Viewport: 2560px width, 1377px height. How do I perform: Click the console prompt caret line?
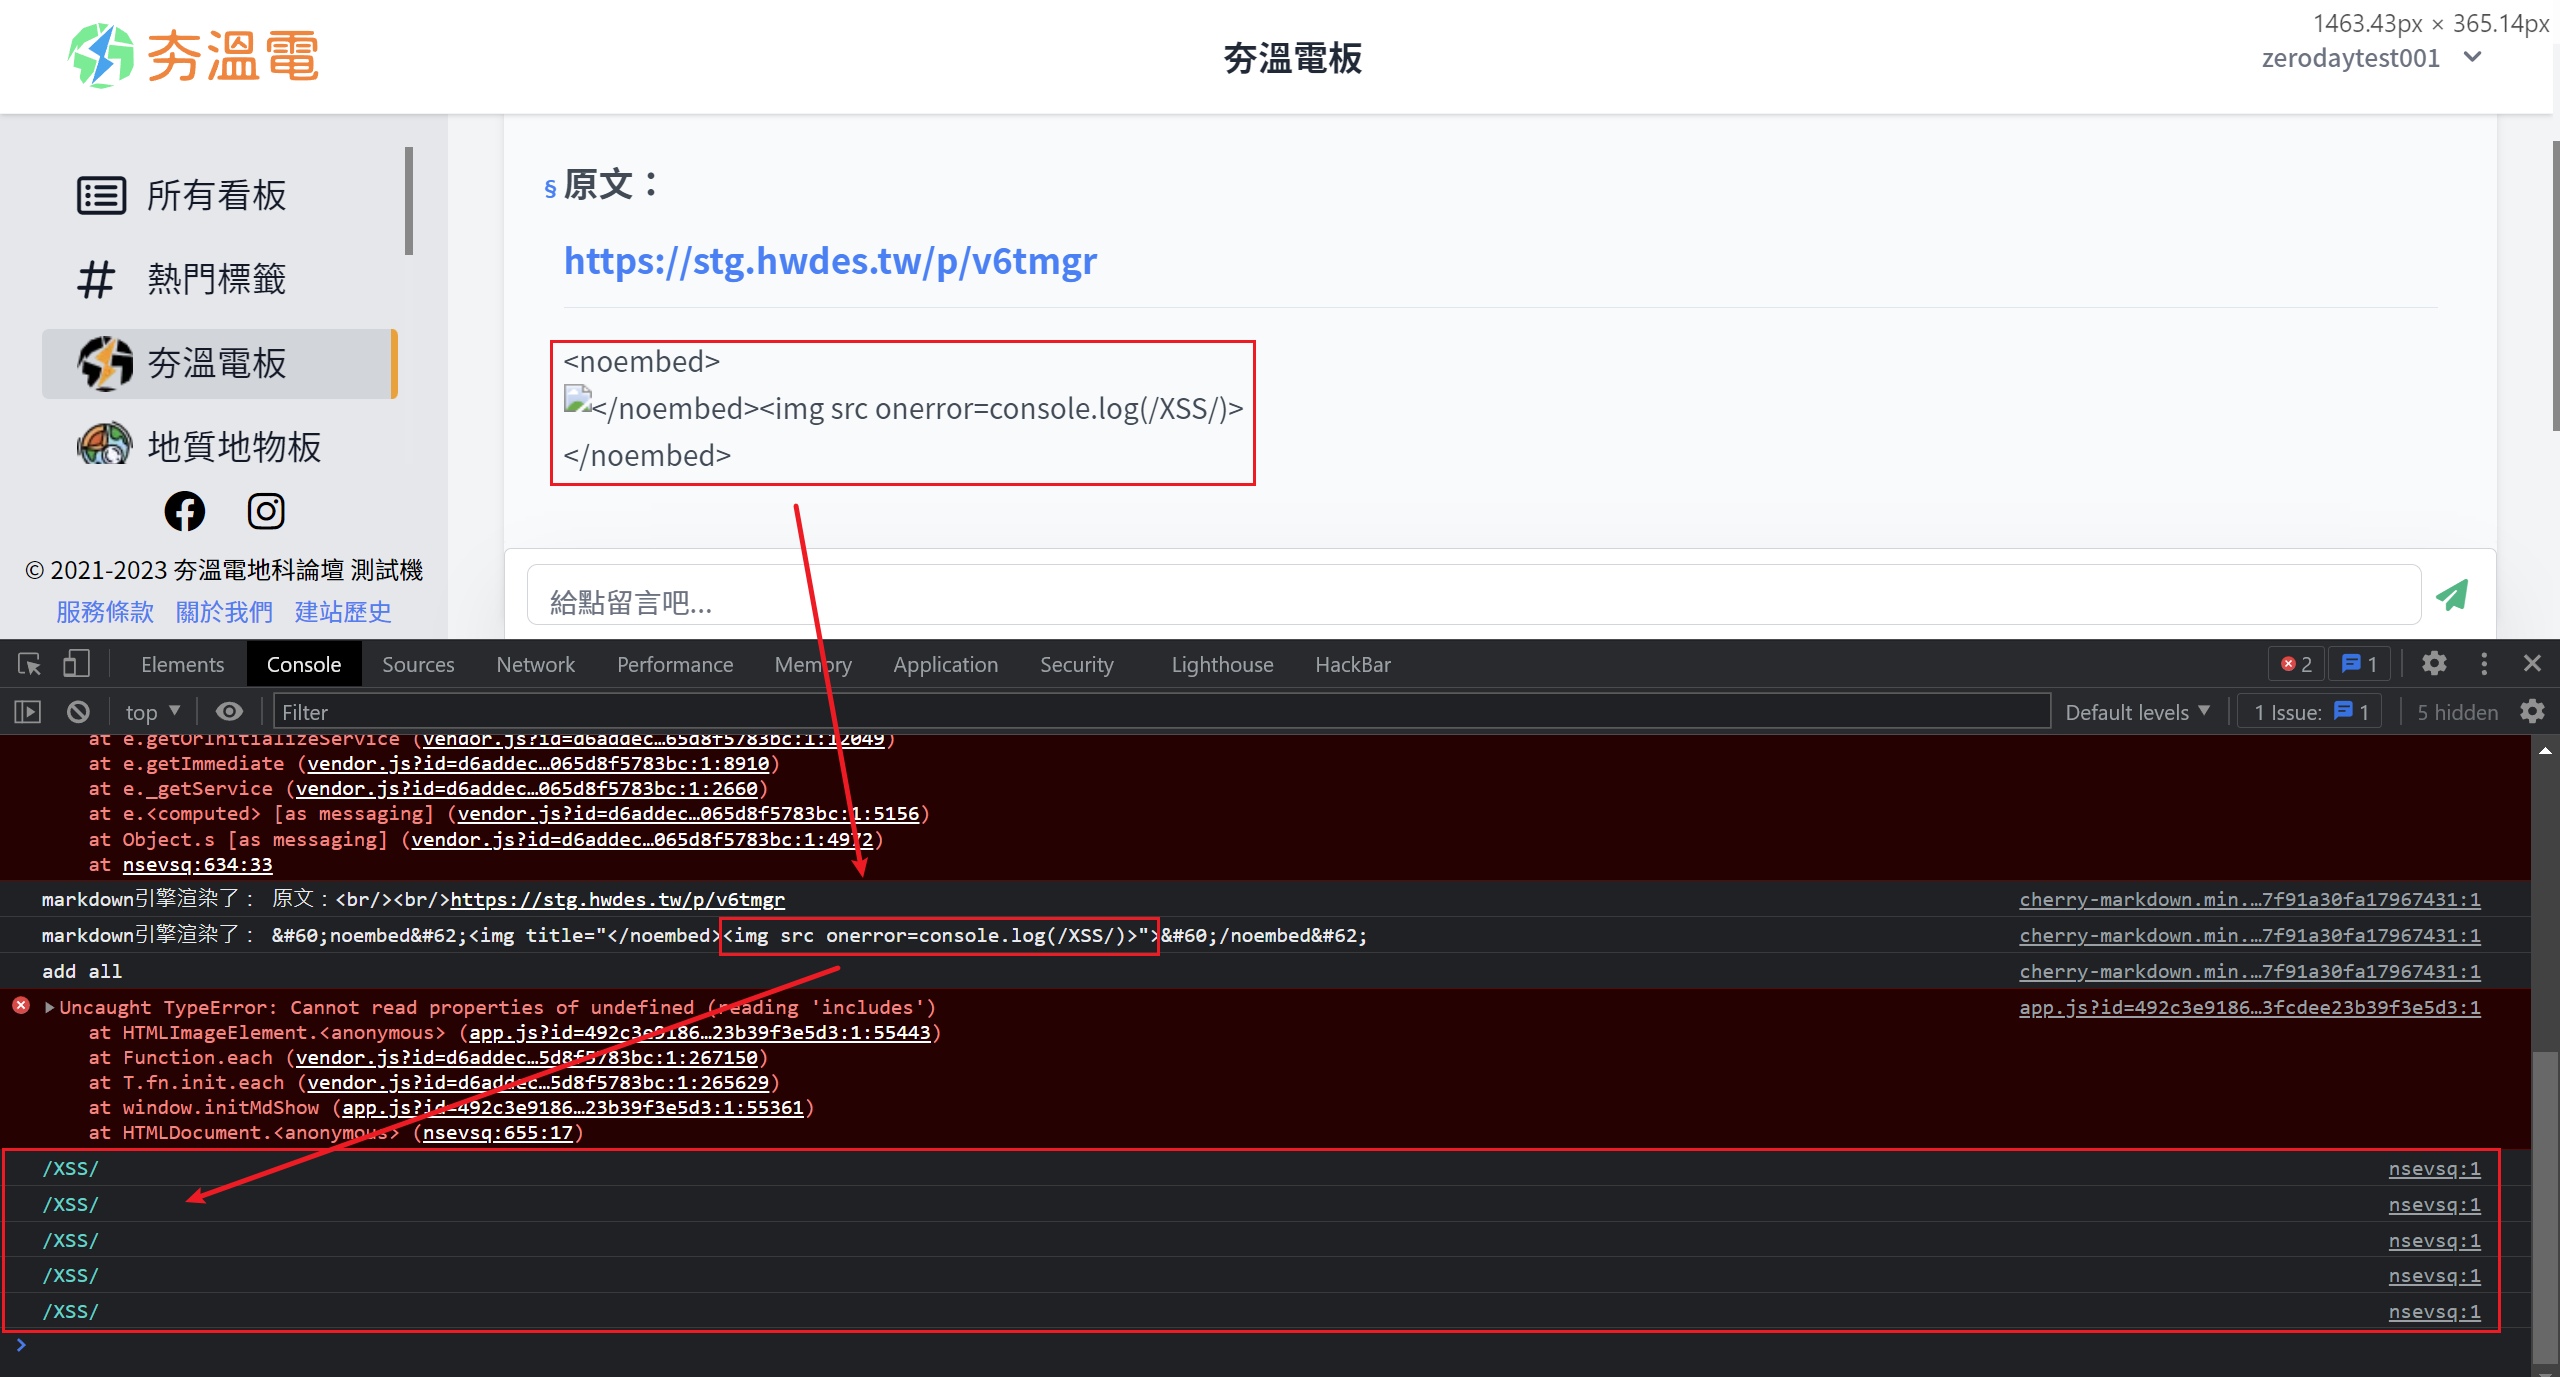coord(1265,1345)
